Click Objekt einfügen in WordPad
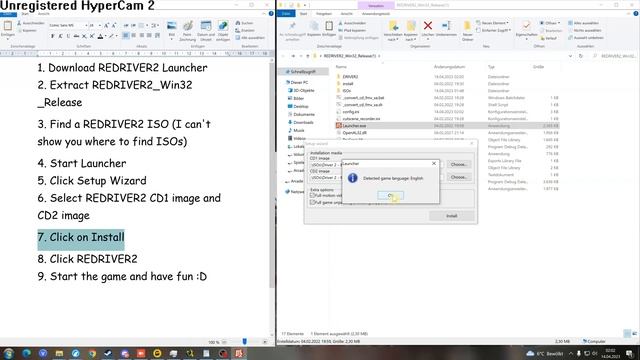This screenshot has height=360, width=640. point(223,31)
